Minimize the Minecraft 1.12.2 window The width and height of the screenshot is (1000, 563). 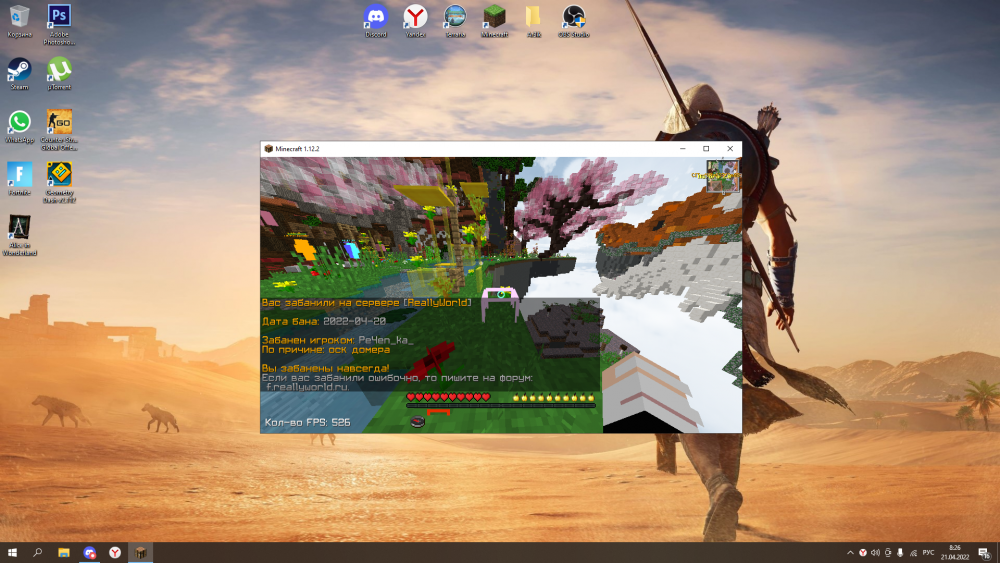(x=682, y=149)
